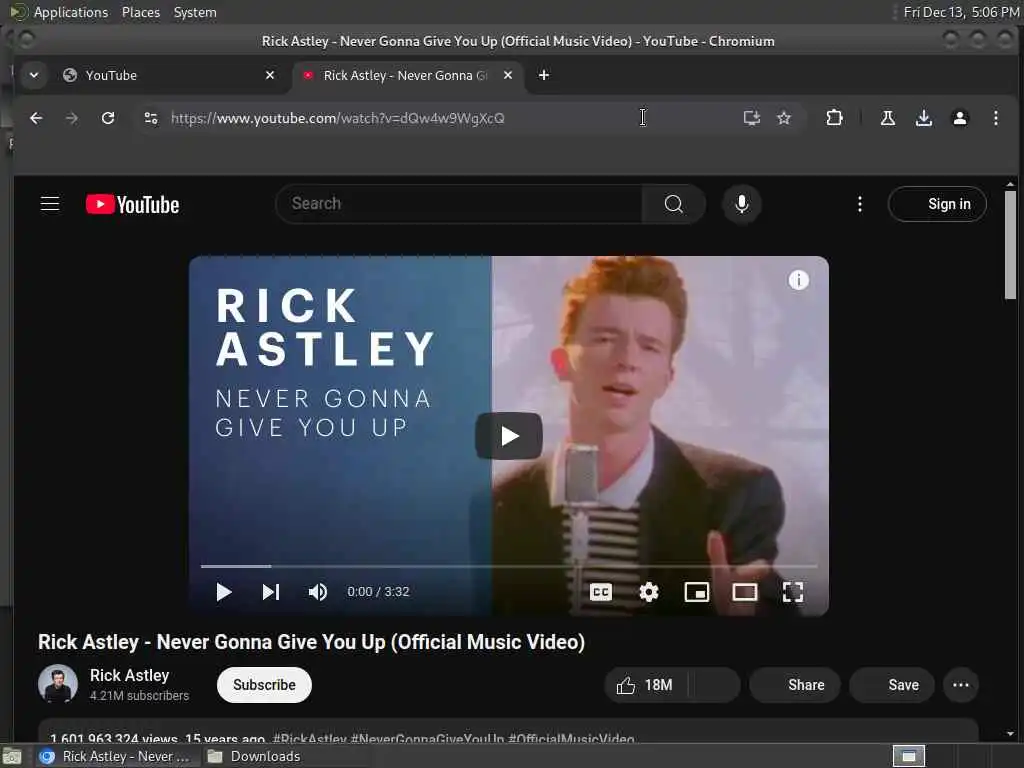The height and width of the screenshot is (768, 1024).
Task: Click the scroll-down arrow of the page scrollbar
Action: pyautogui.click(x=1010, y=733)
